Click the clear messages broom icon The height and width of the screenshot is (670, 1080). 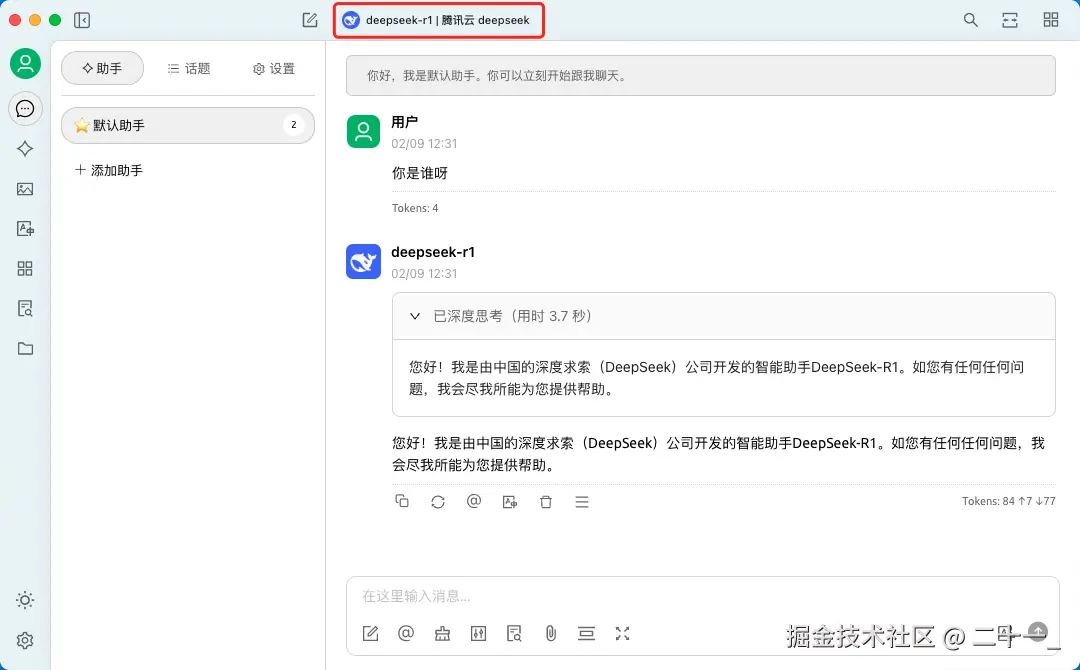442,634
